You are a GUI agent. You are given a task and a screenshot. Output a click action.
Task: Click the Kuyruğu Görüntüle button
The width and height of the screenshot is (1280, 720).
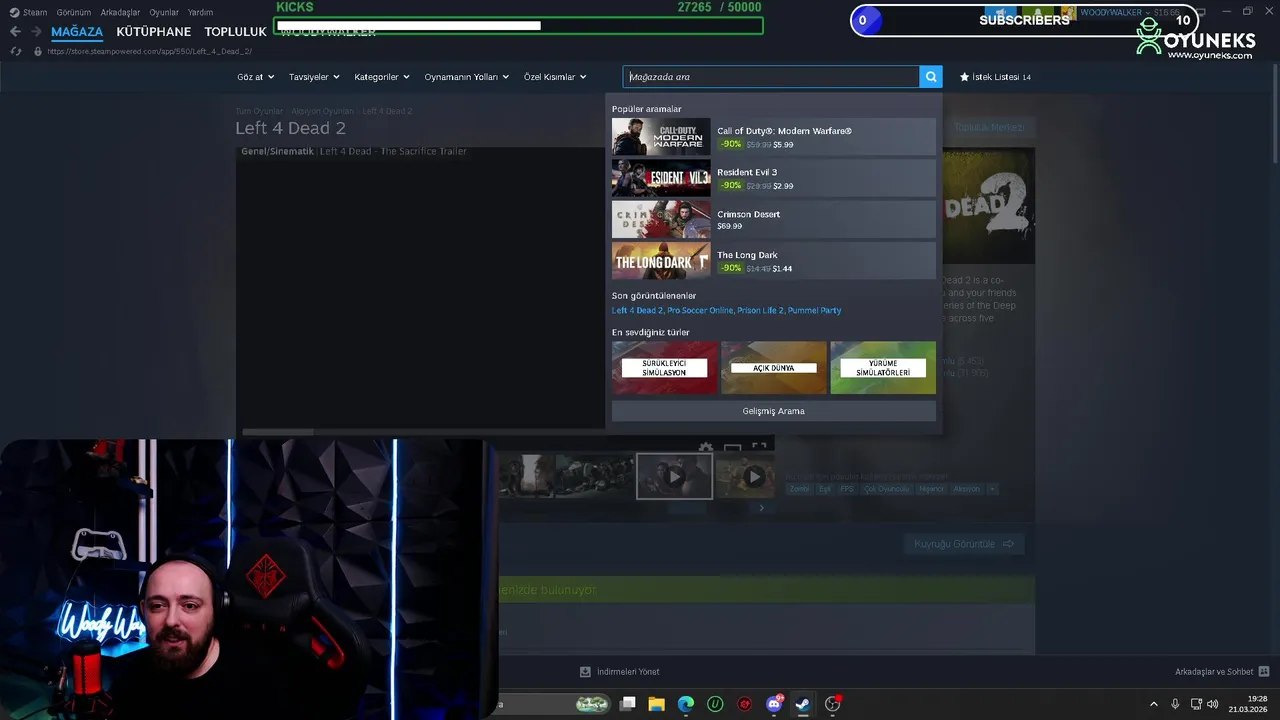pos(964,544)
